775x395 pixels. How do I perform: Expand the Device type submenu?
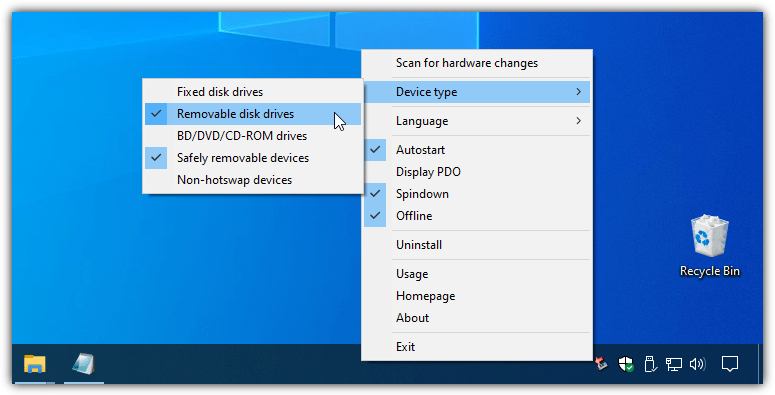point(477,92)
